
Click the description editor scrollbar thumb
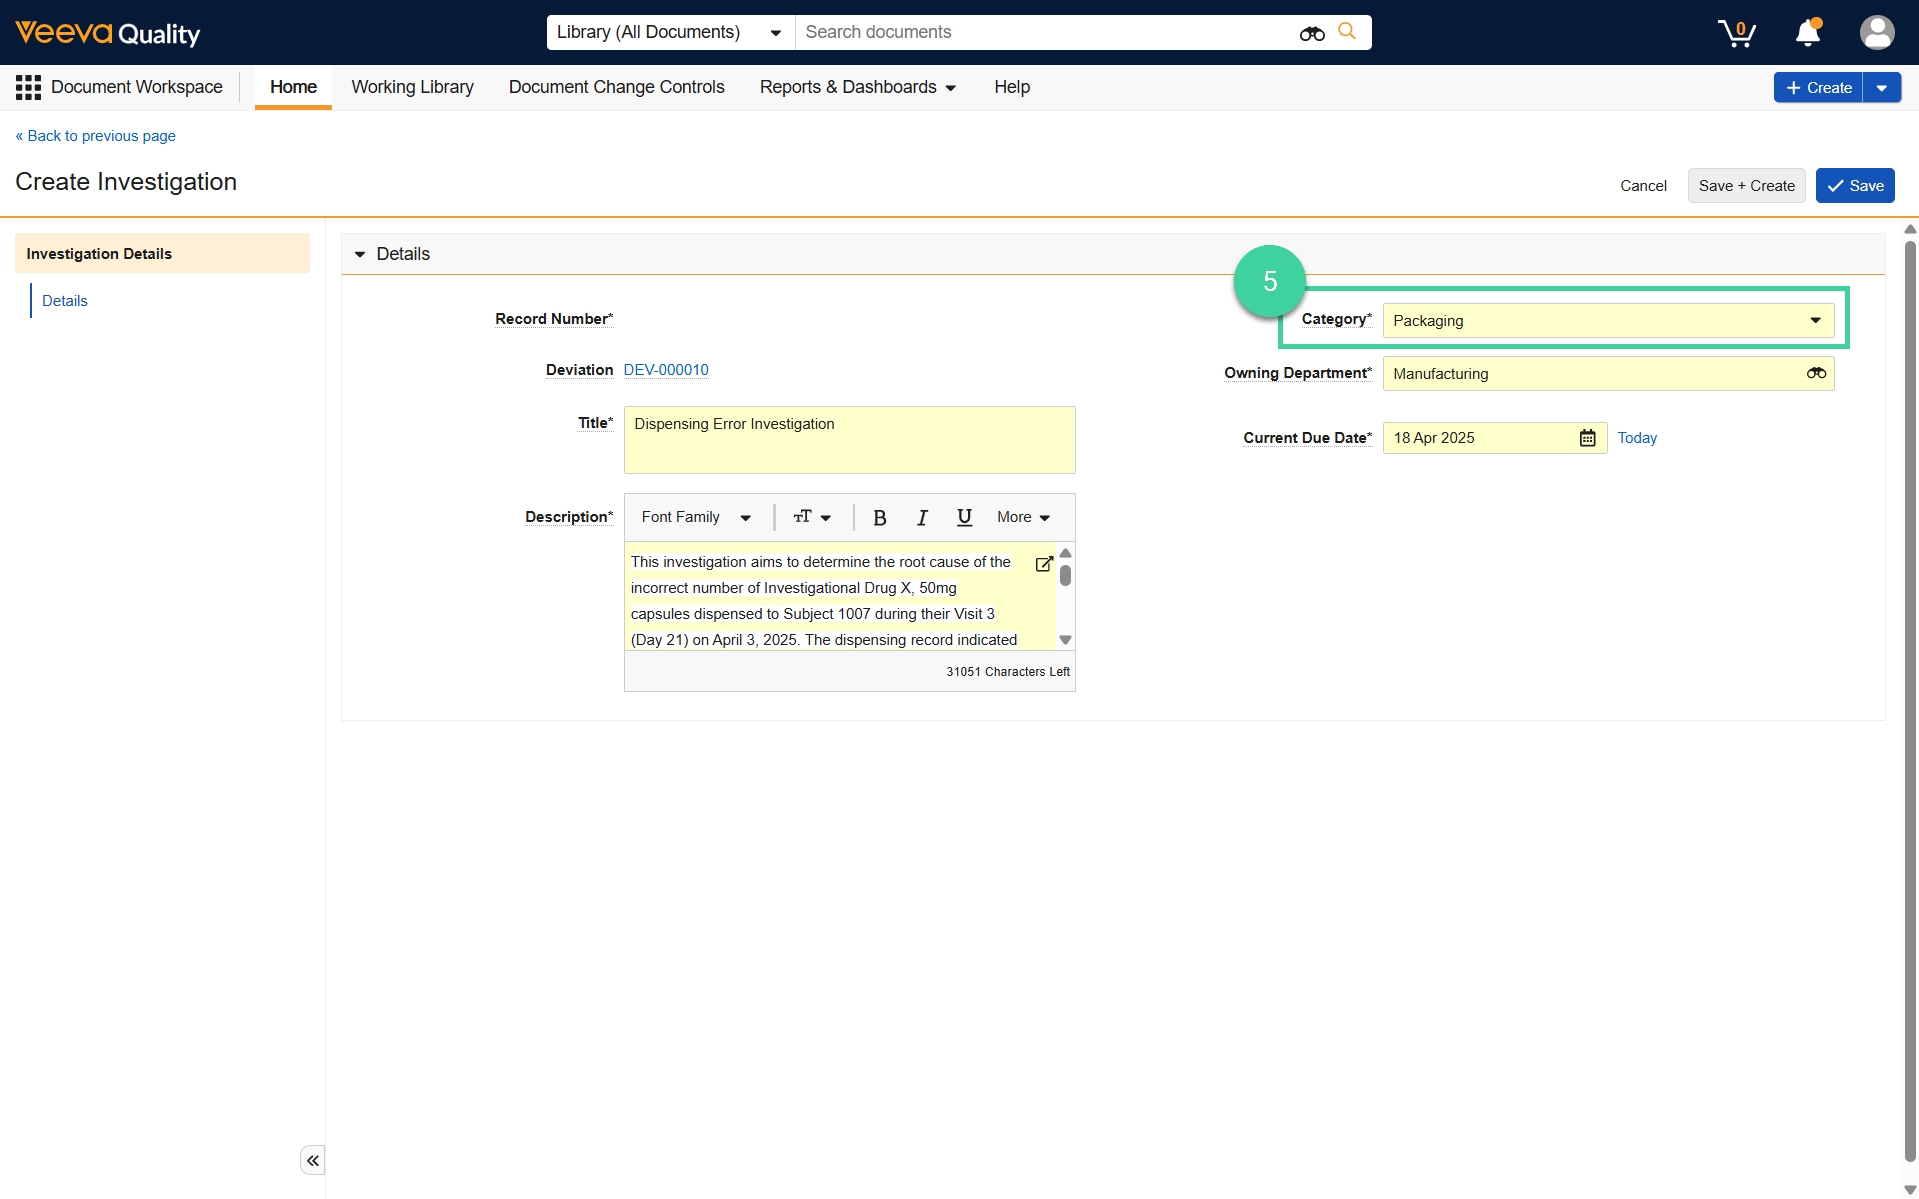pos(1065,575)
